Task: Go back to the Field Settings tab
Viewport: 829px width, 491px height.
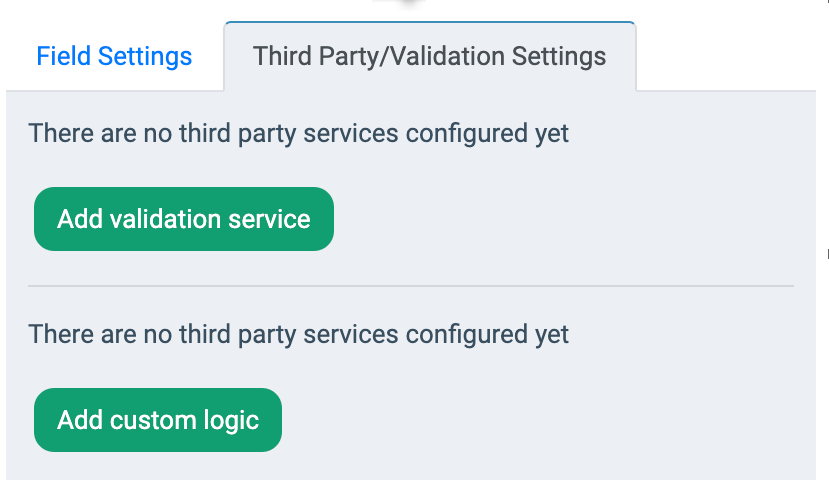Action: point(114,56)
